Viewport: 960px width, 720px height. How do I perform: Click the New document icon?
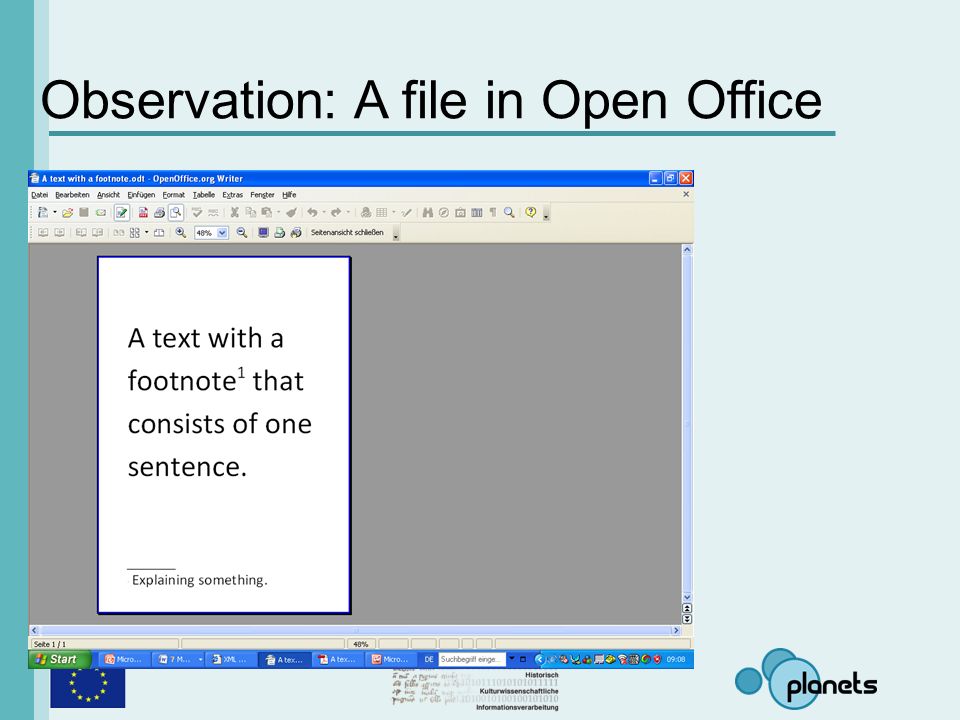(43, 212)
